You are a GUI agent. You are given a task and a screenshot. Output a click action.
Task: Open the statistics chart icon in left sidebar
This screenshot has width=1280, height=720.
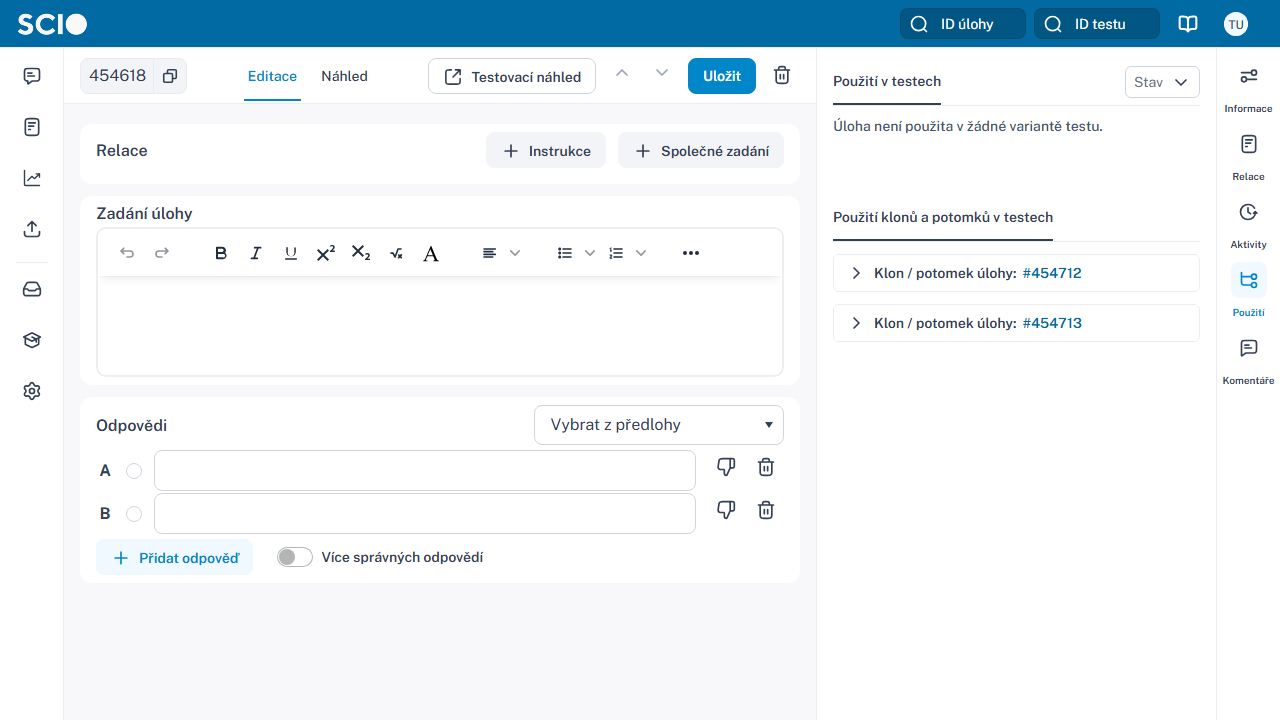point(32,178)
